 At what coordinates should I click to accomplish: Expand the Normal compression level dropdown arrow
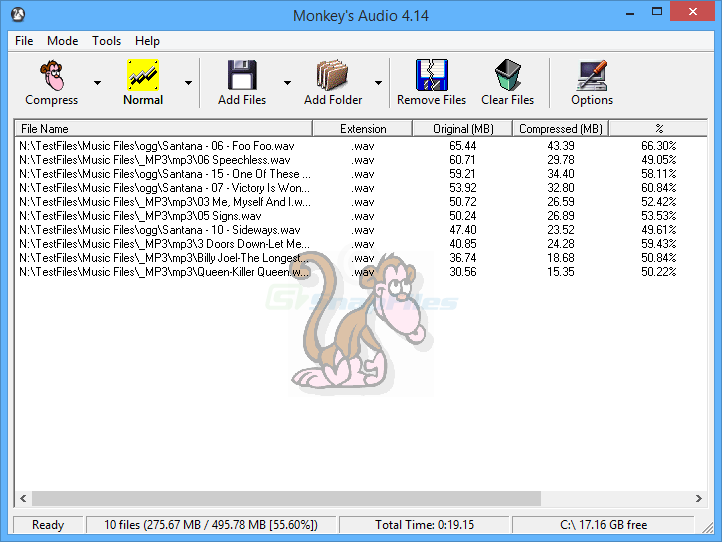[188, 83]
